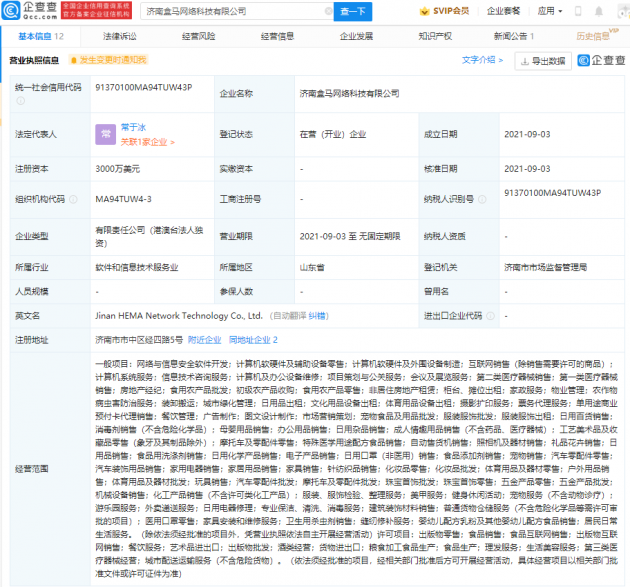
Task: Click 企业类型 underlined label
Action: point(32,236)
